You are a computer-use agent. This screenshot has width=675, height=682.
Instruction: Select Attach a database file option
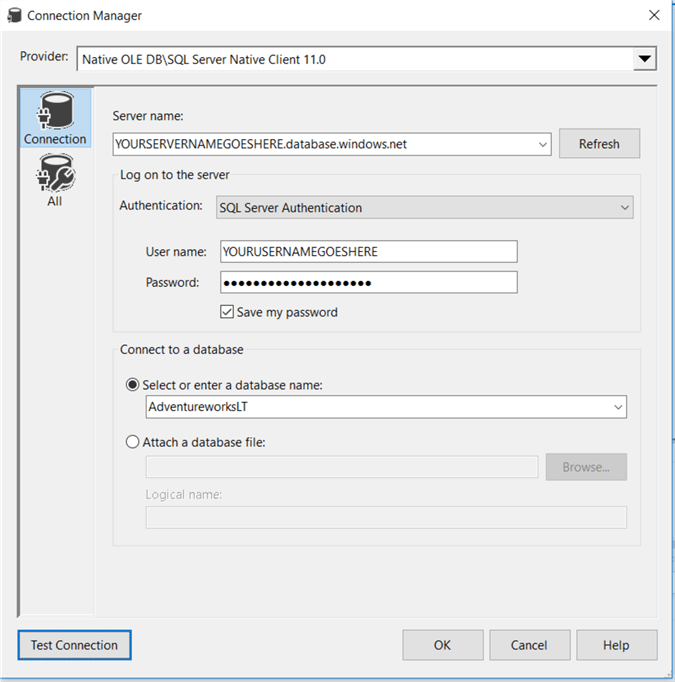coord(133,442)
